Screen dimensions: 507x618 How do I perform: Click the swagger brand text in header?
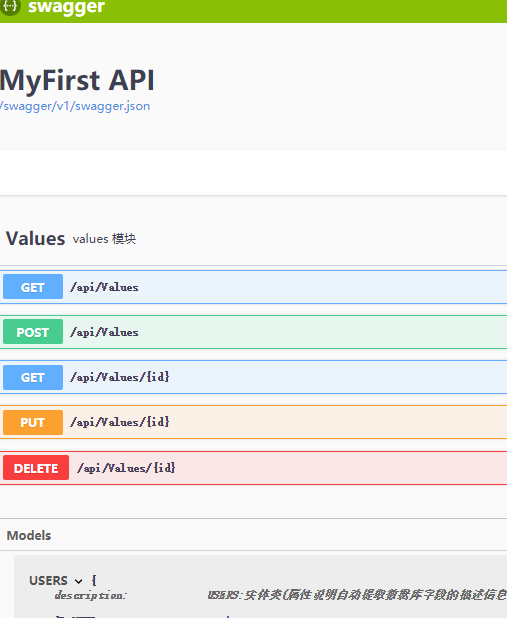pos(66,7)
